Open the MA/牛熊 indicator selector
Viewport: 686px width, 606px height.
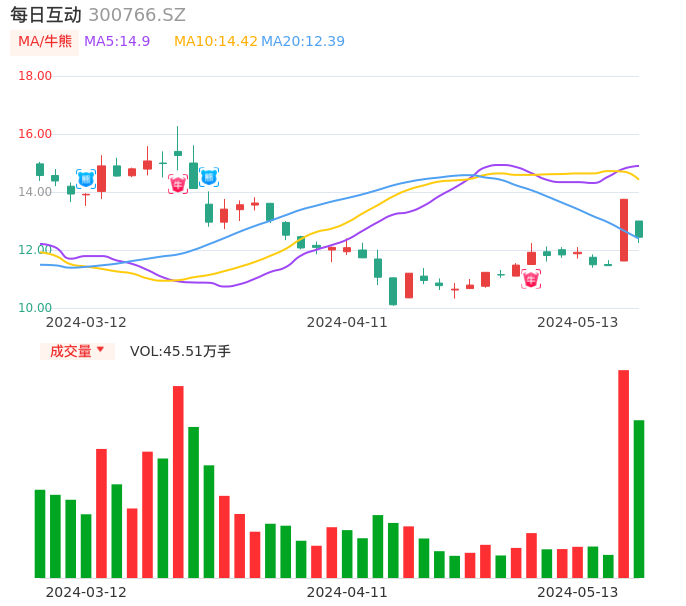pos(45,41)
